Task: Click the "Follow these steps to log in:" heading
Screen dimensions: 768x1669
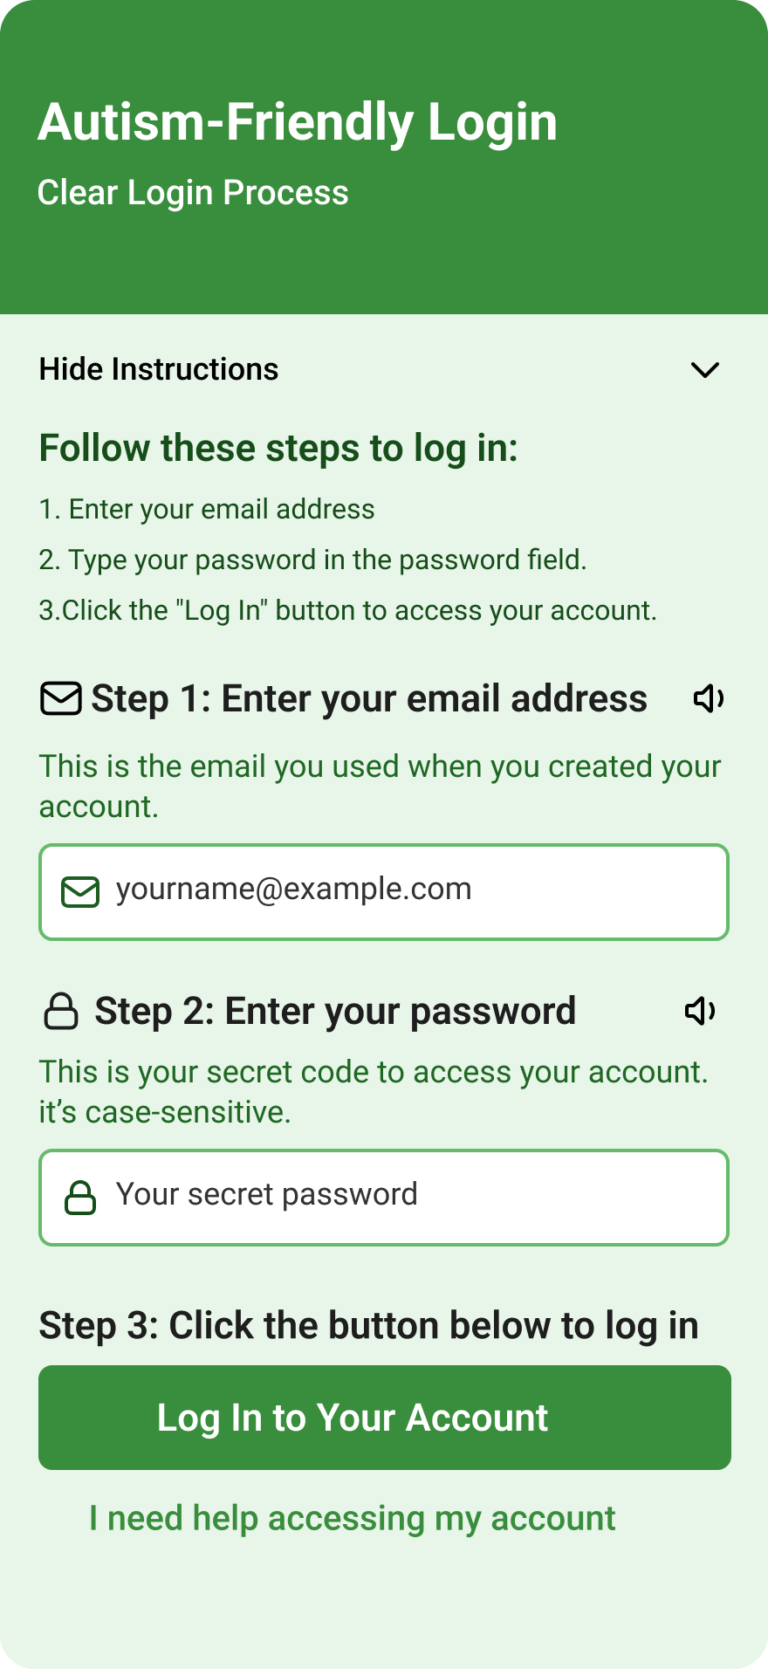Action: (x=278, y=448)
